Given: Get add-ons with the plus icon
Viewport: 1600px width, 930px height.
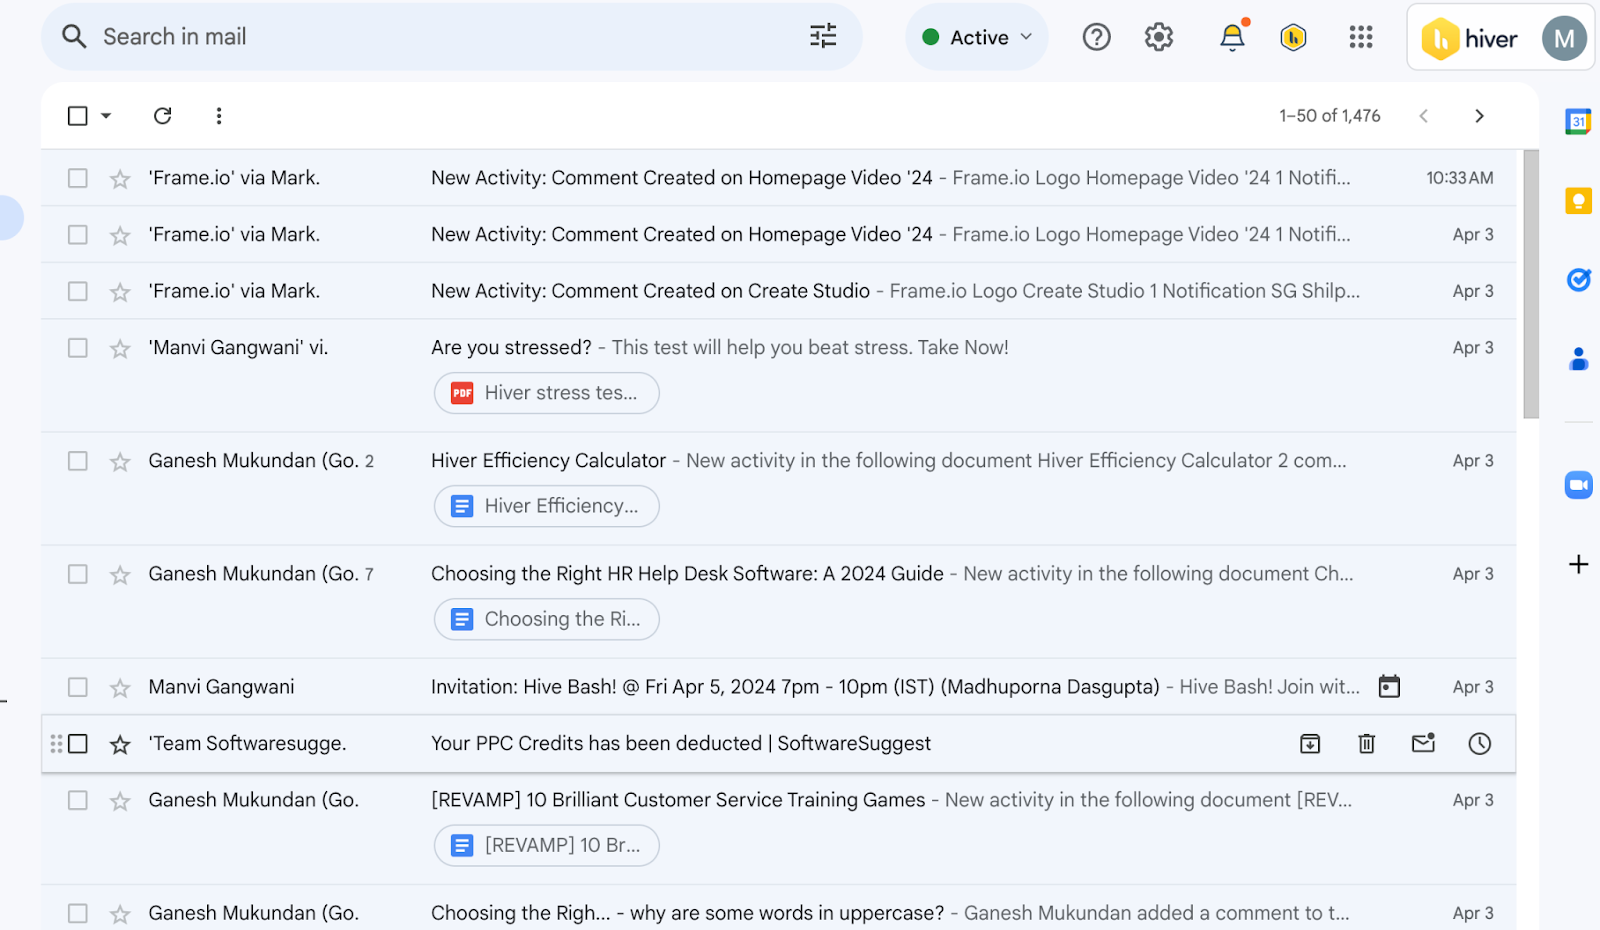Looking at the screenshot, I should [1578, 564].
